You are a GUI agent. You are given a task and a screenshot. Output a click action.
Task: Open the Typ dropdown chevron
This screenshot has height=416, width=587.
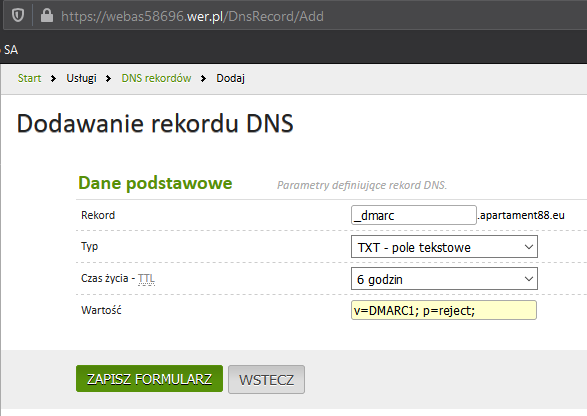tap(529, 247)
